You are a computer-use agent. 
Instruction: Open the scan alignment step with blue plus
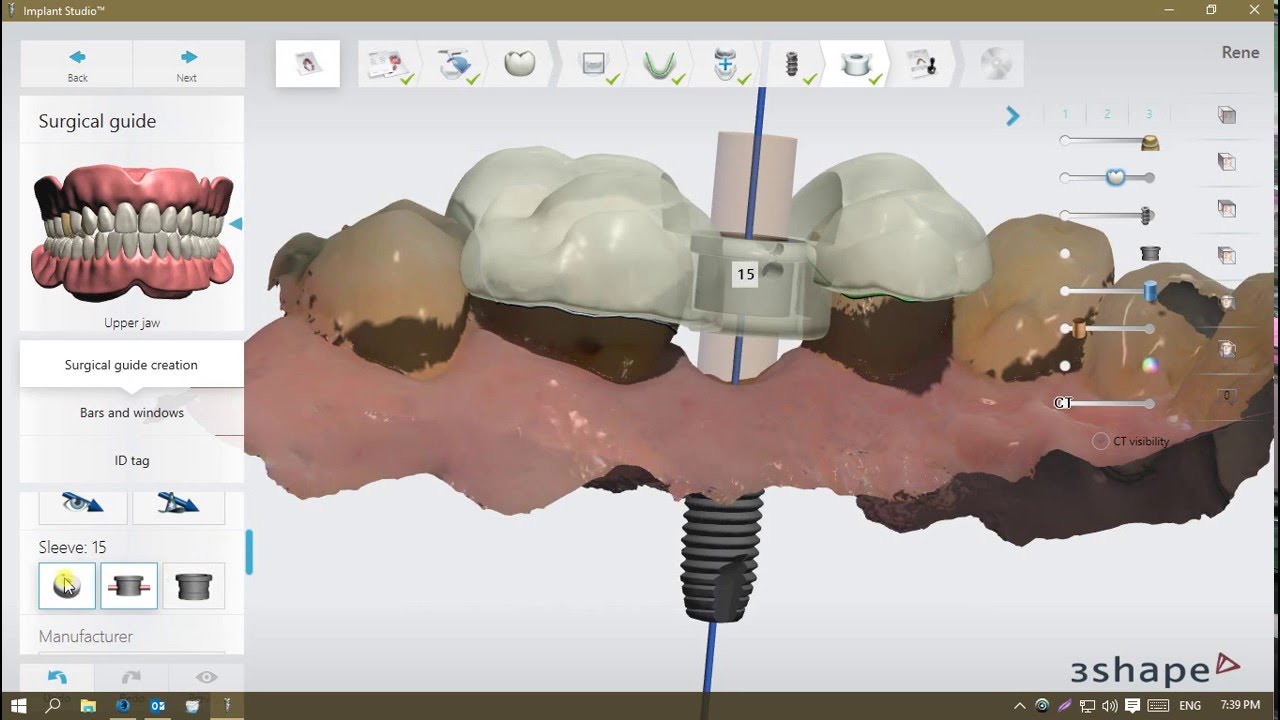coord(726,64)
